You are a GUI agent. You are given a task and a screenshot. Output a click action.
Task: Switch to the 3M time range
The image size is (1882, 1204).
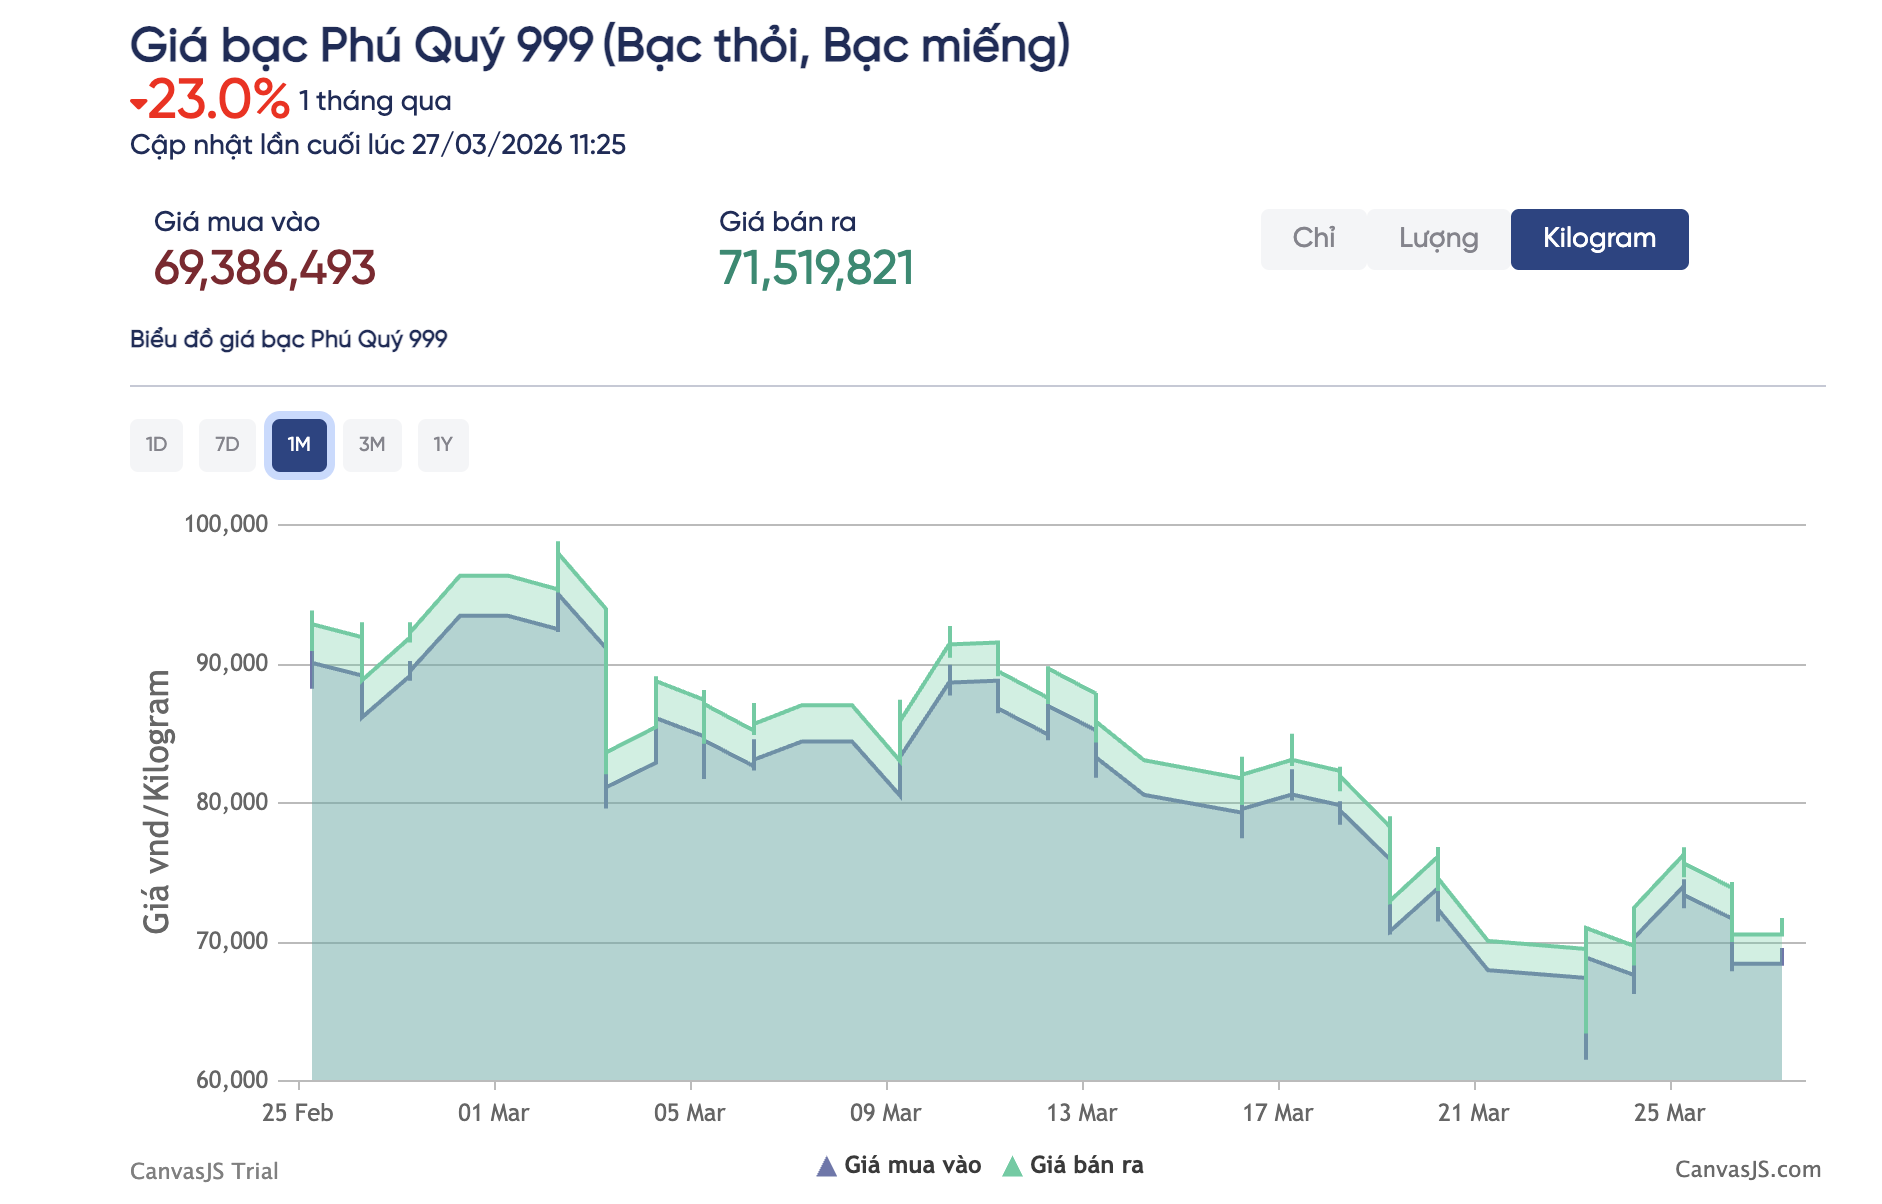pos(372,444)
